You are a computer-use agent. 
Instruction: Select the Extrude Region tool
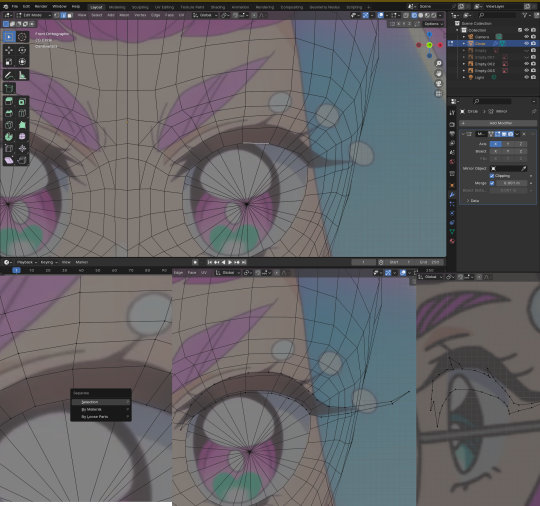tap(9, 102)
